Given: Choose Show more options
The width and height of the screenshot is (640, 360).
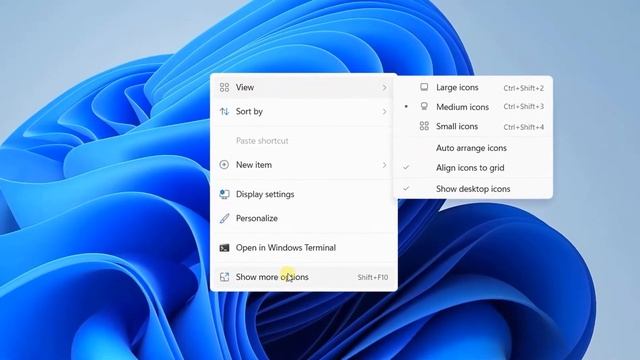Looking at the screenshot, I should coord(303,277).
